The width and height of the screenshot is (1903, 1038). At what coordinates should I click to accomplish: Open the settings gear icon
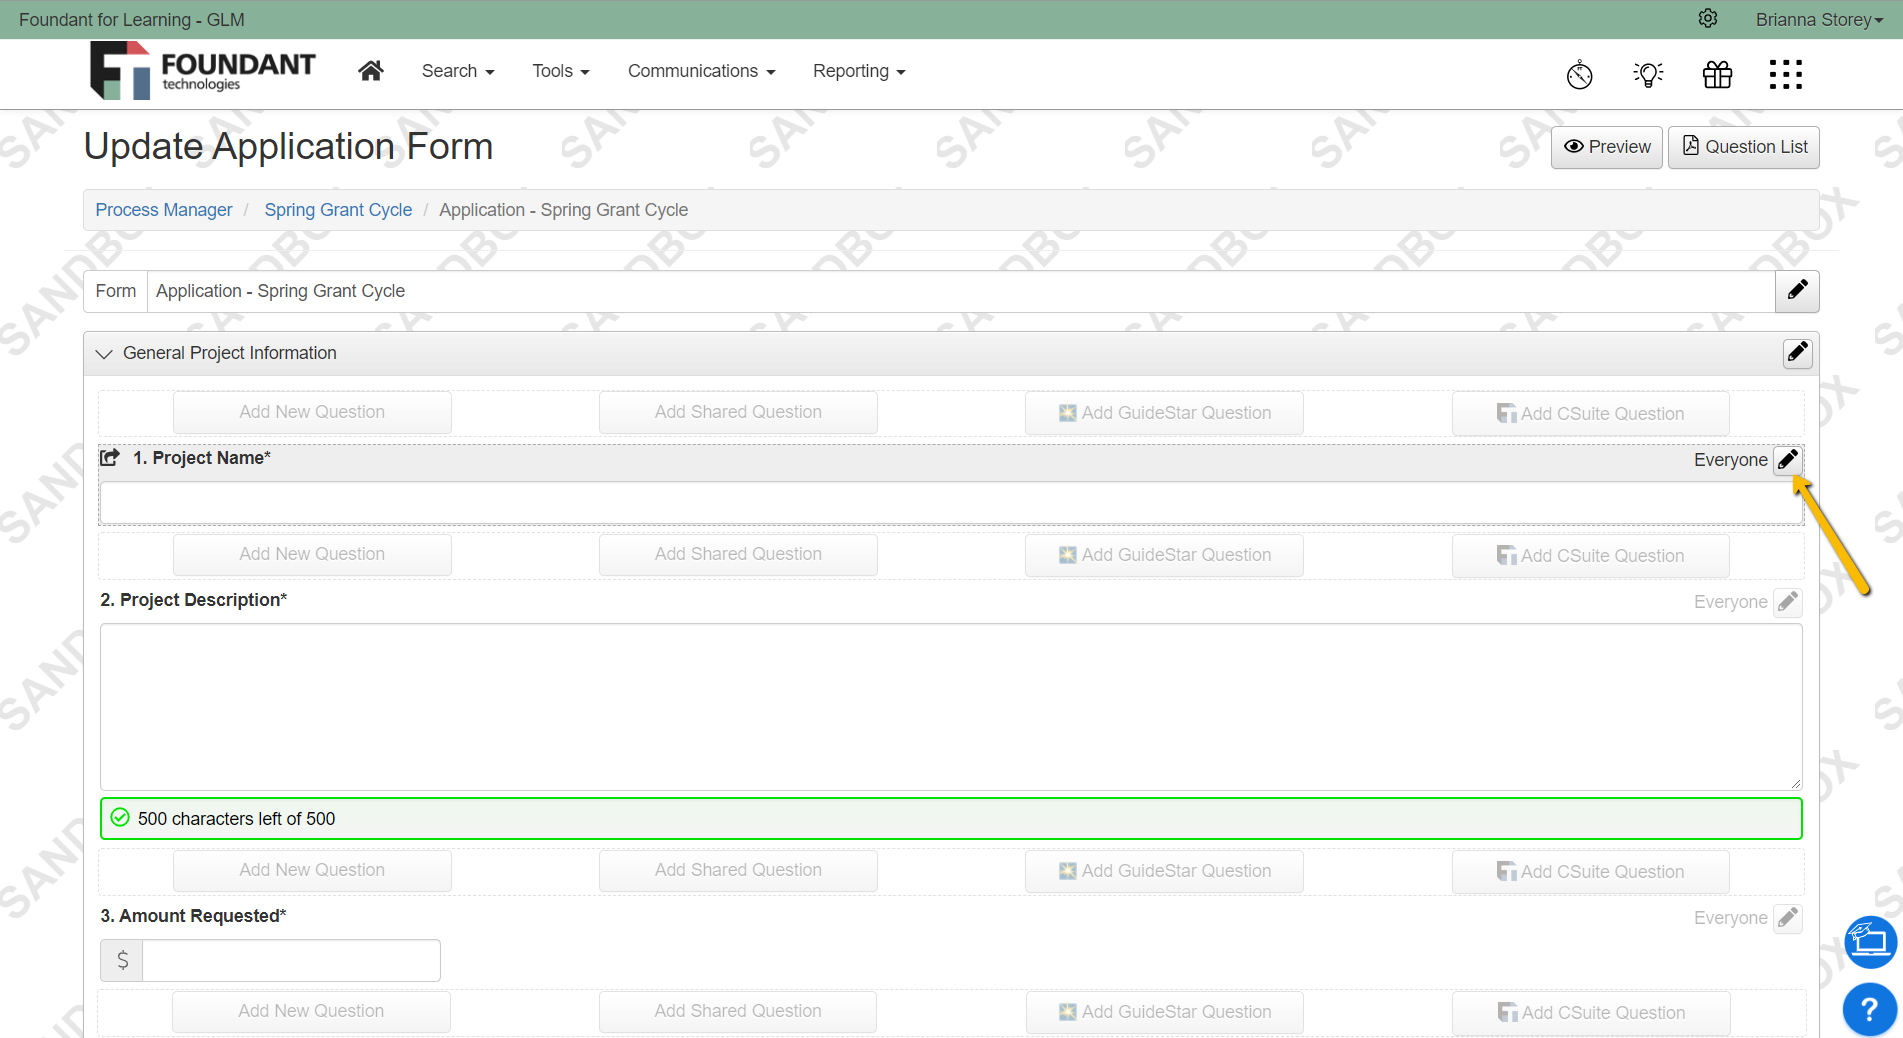coord(1708,19)
